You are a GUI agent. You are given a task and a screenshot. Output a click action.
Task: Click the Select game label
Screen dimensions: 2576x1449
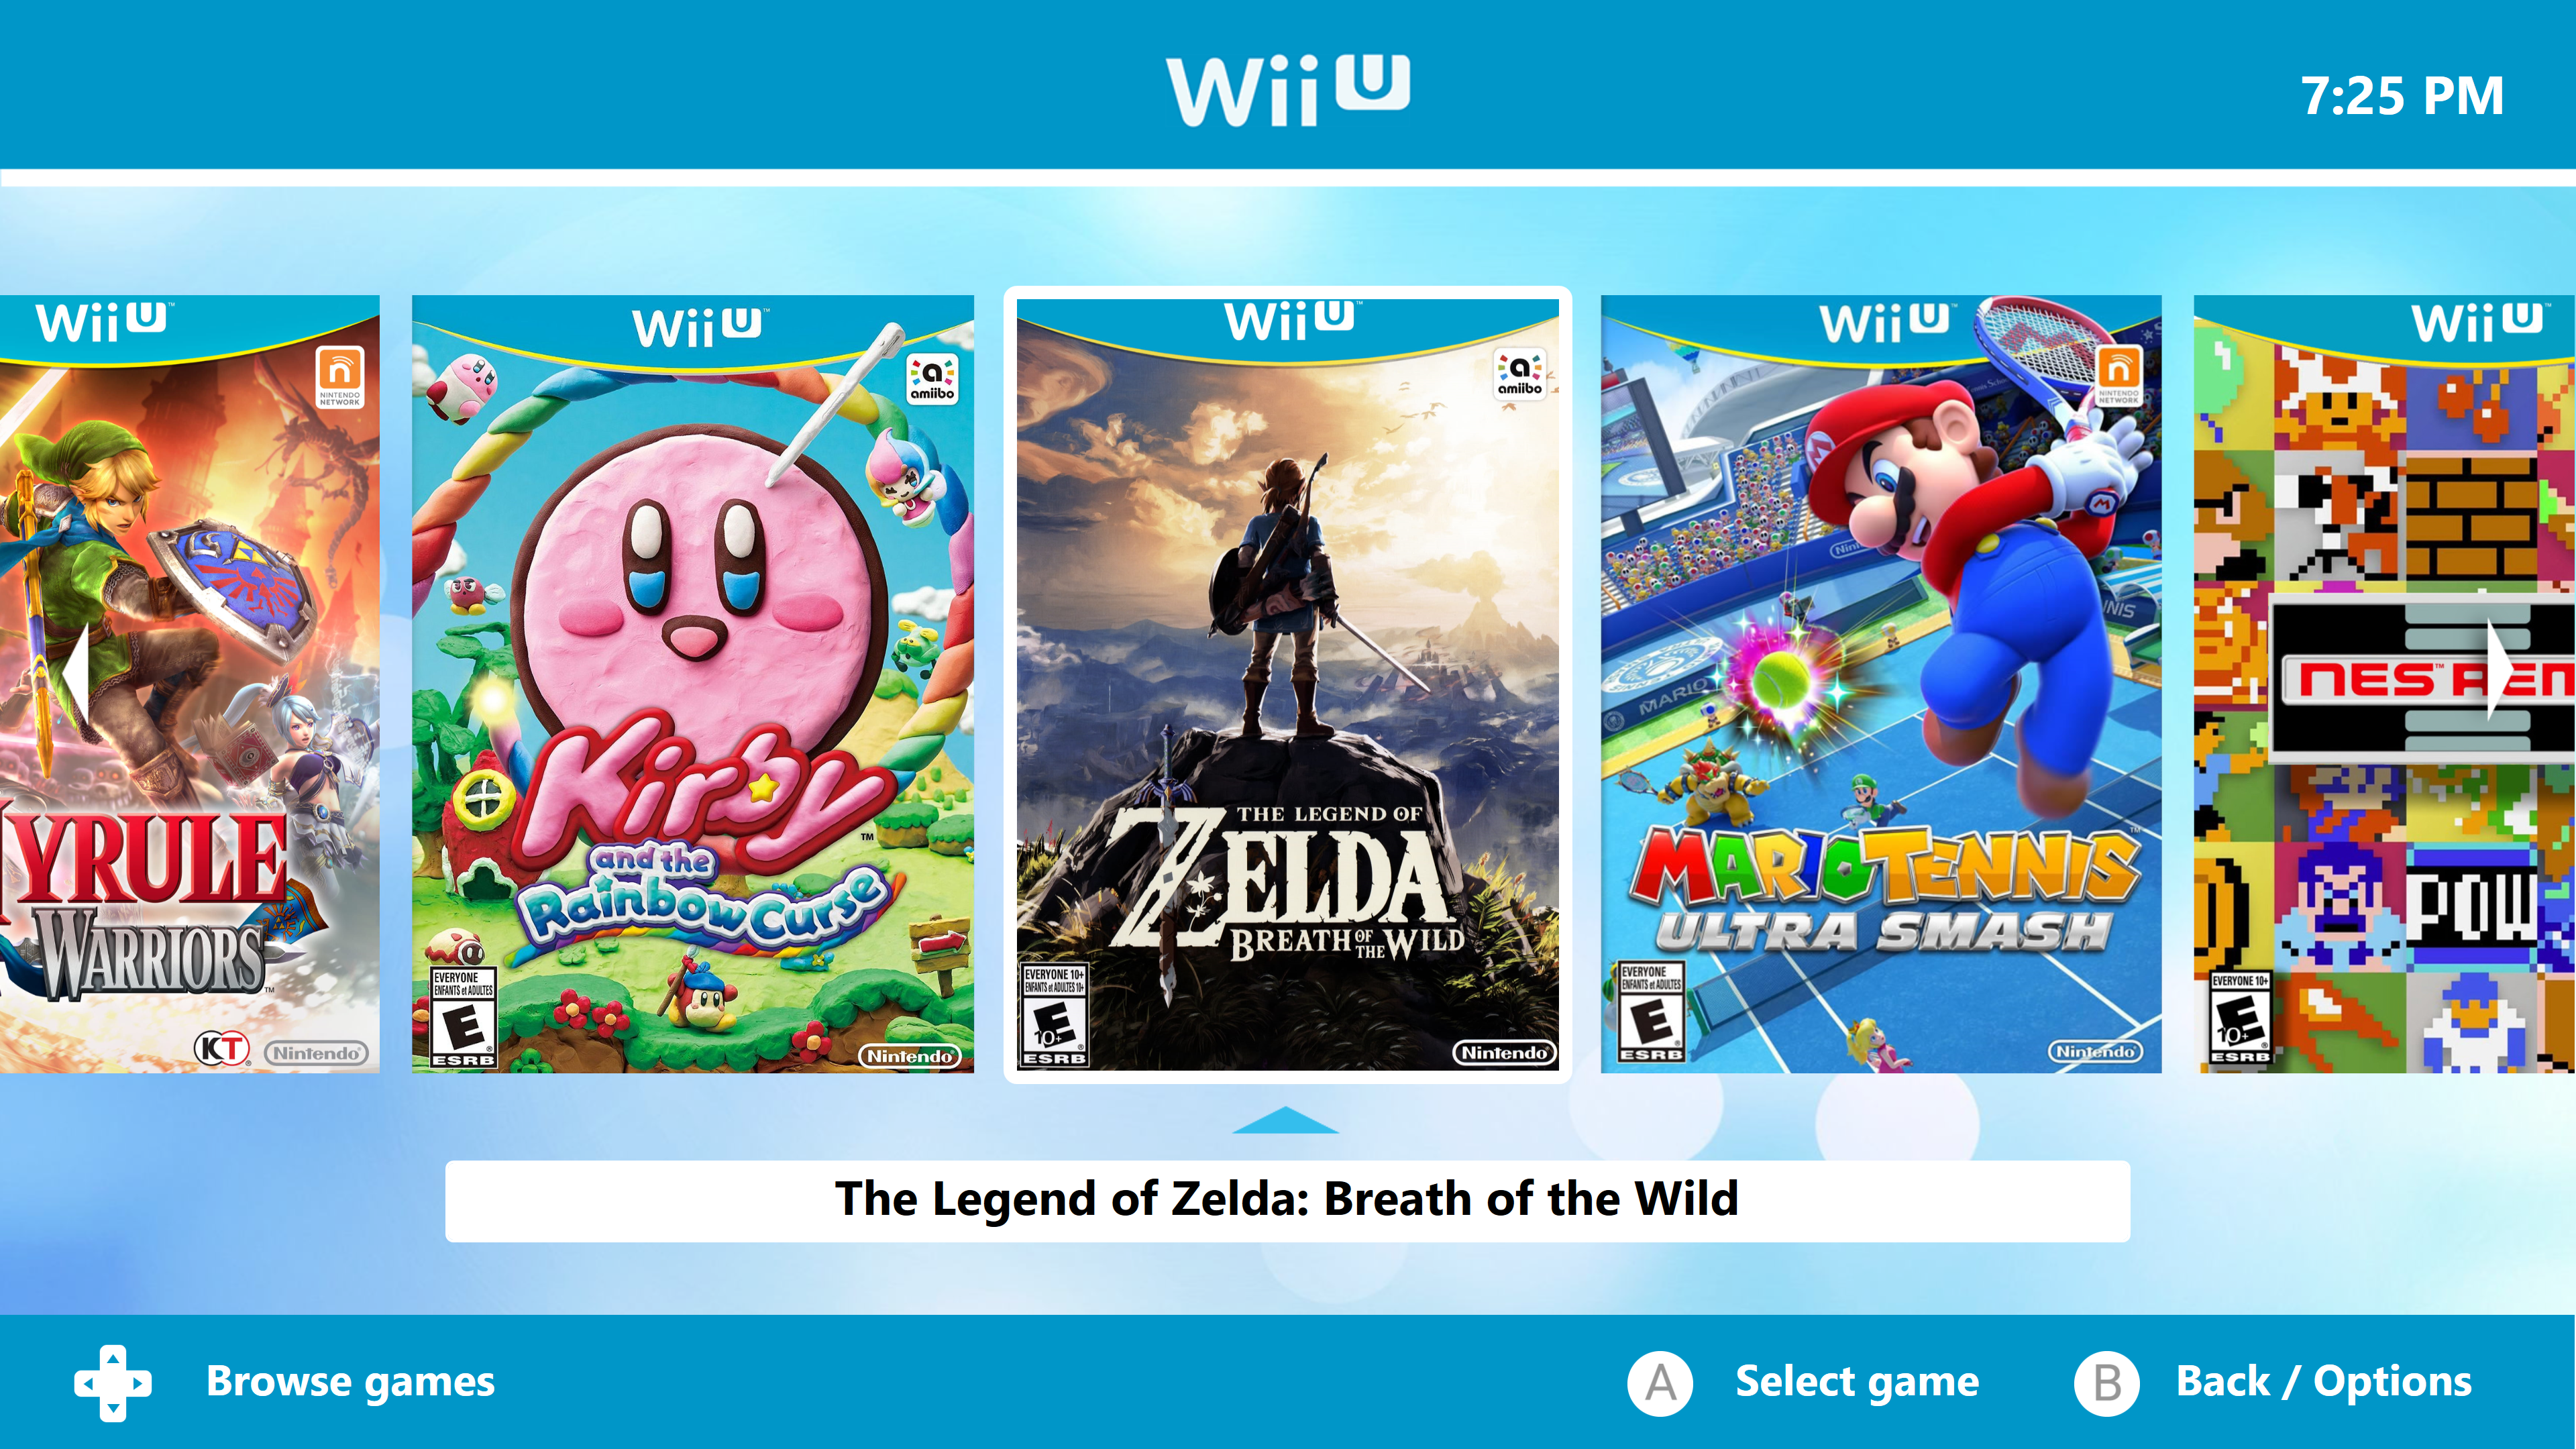coord(1857,1382)
